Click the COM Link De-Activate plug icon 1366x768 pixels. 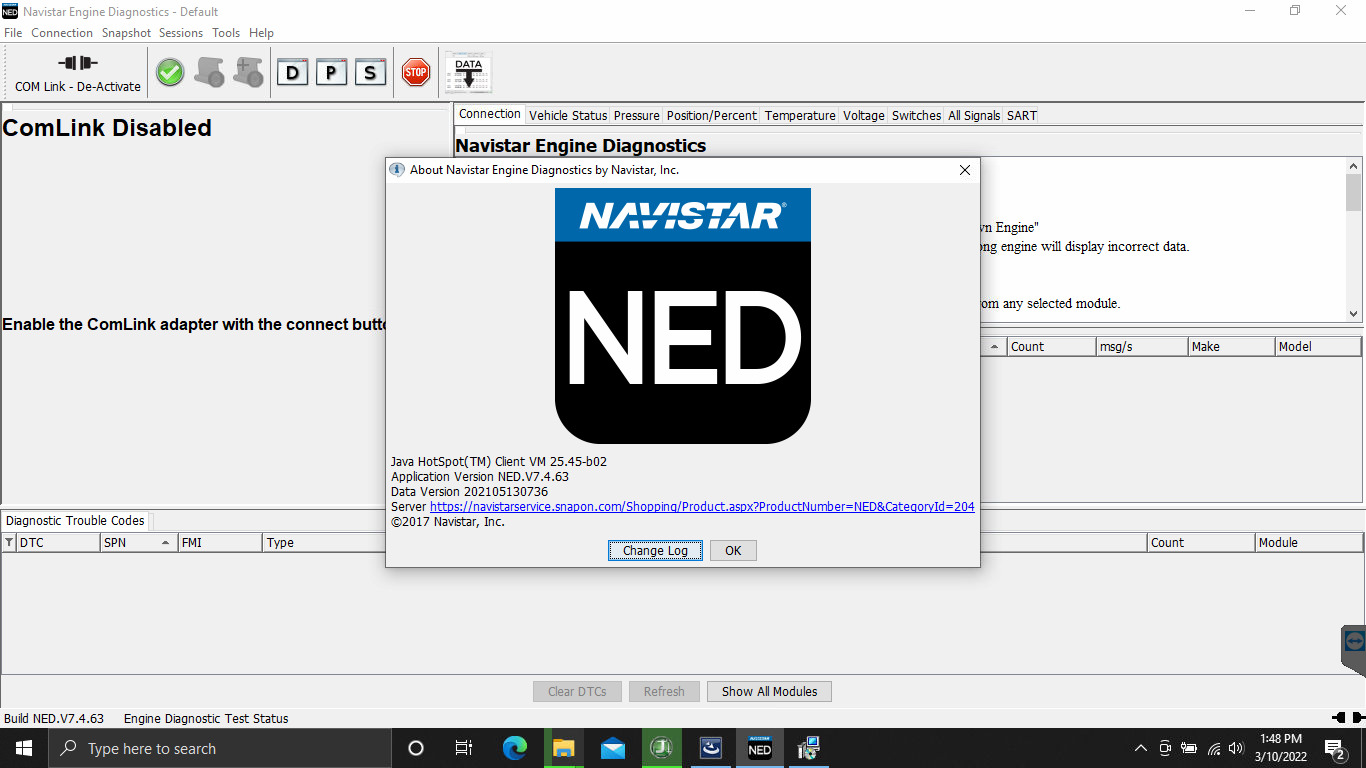click(x=77, y=62)
